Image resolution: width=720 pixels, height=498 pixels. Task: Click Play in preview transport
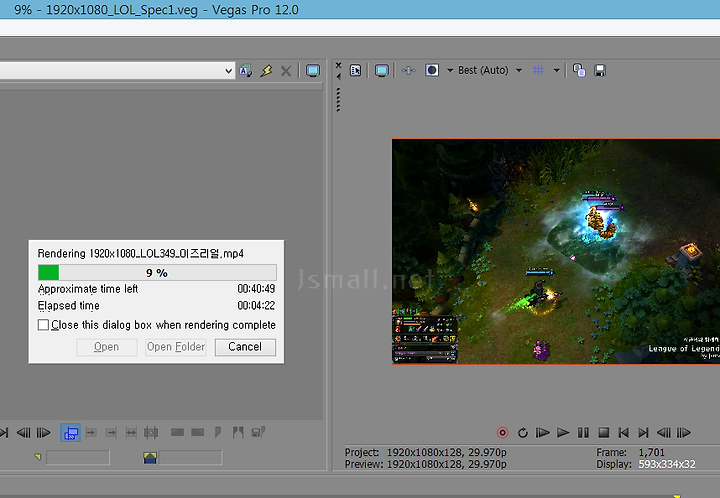point(563,432)
